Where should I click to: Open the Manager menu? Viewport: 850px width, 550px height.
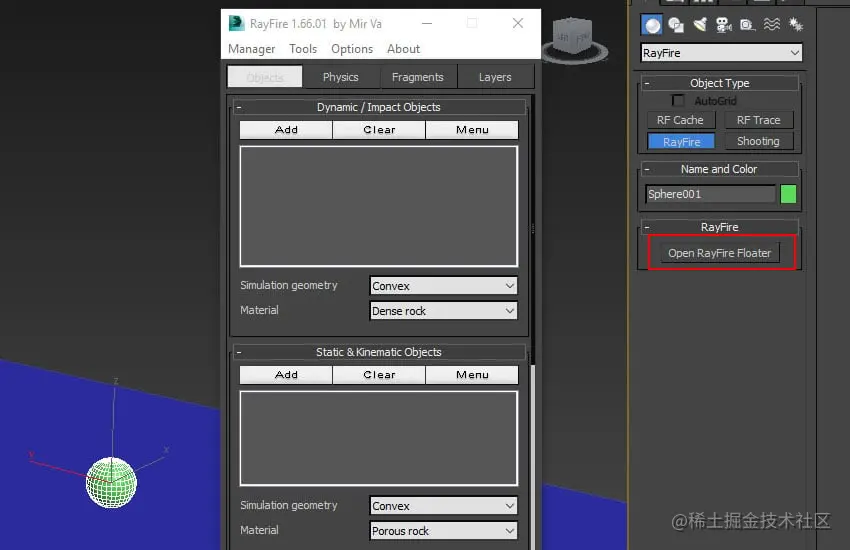[x=252, y=49]
